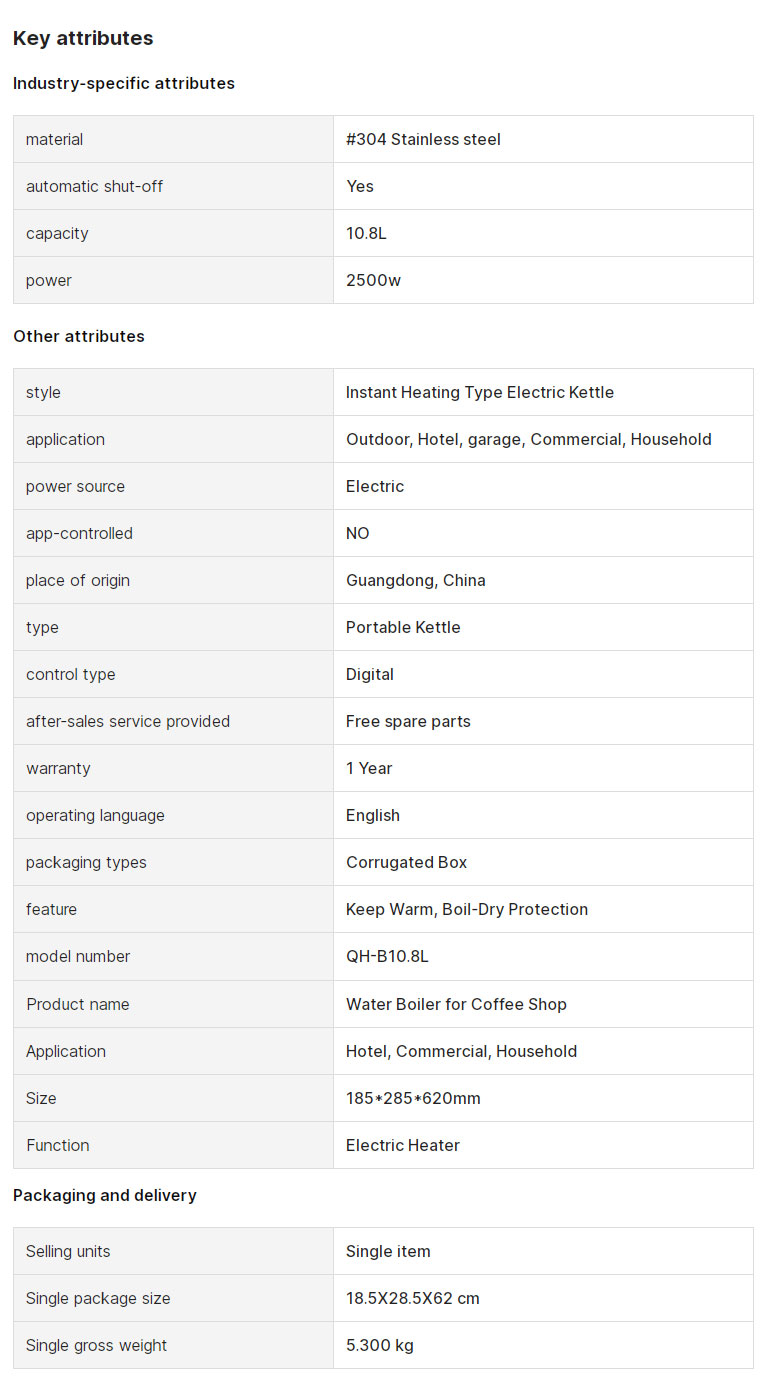The width and height of the screenshot is (779, 1391).
Task: Select Keep Warm, Boil-Dry Protection feature
Action: pos(467,909)
